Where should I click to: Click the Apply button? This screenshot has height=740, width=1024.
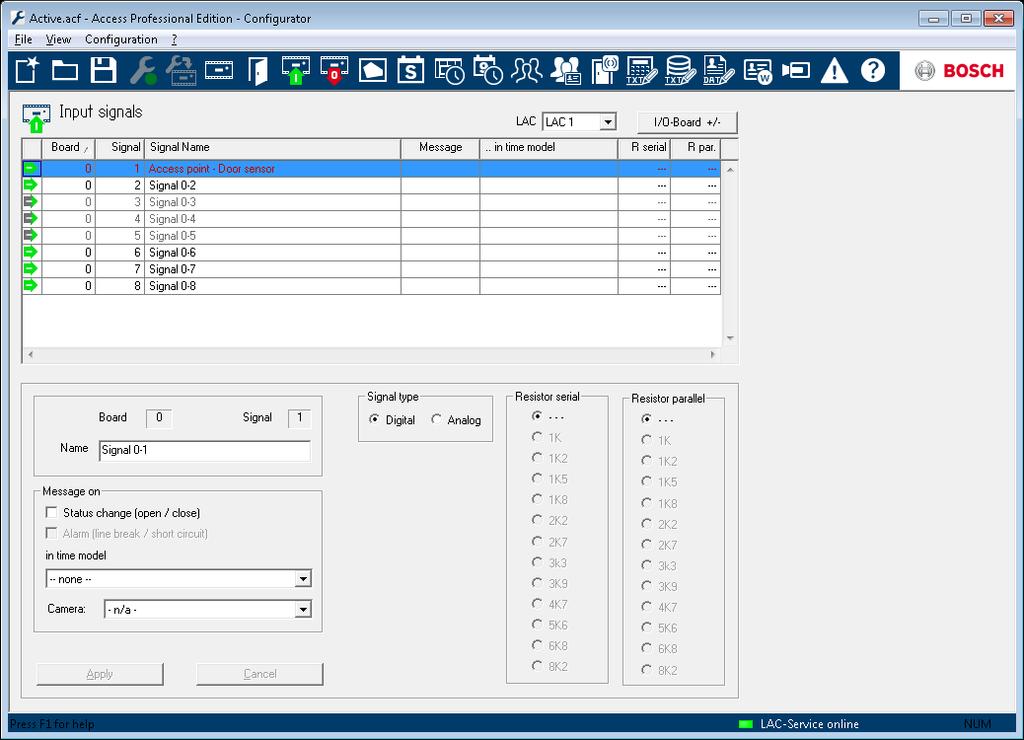coord(100,674)
